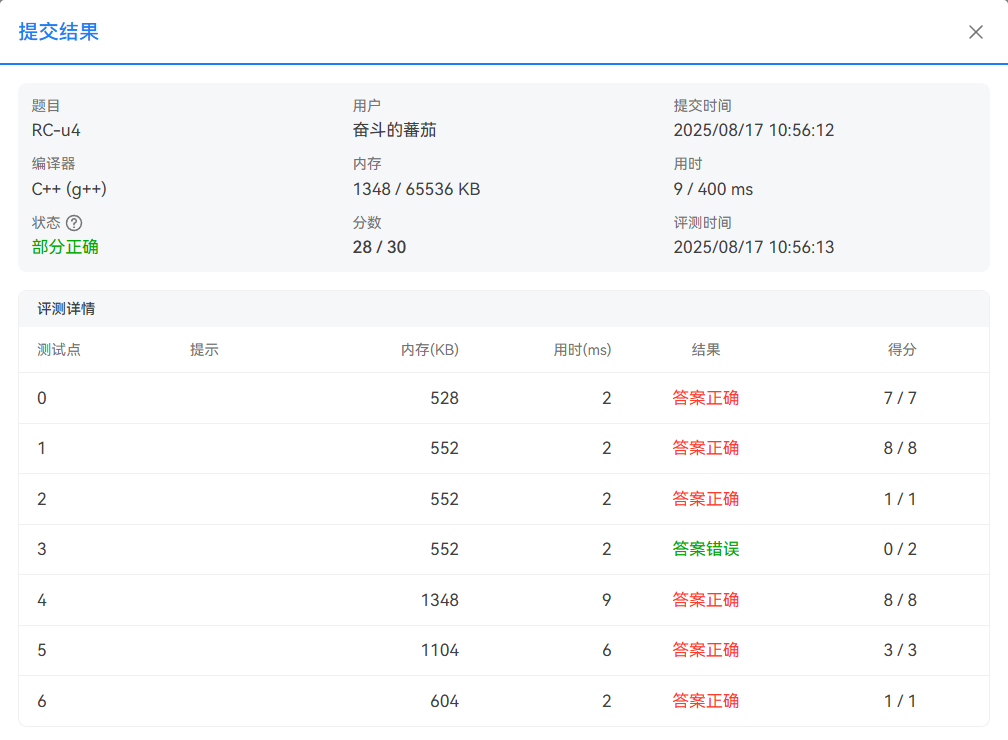Click result 答案正确 for test point 1
The width and height of the screenshot is (1008, 740).
pos(705,448)
